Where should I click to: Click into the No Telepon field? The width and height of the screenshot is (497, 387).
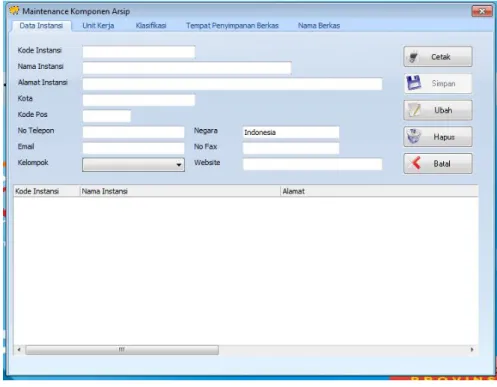pyautogui.click(x=133, y=132)
